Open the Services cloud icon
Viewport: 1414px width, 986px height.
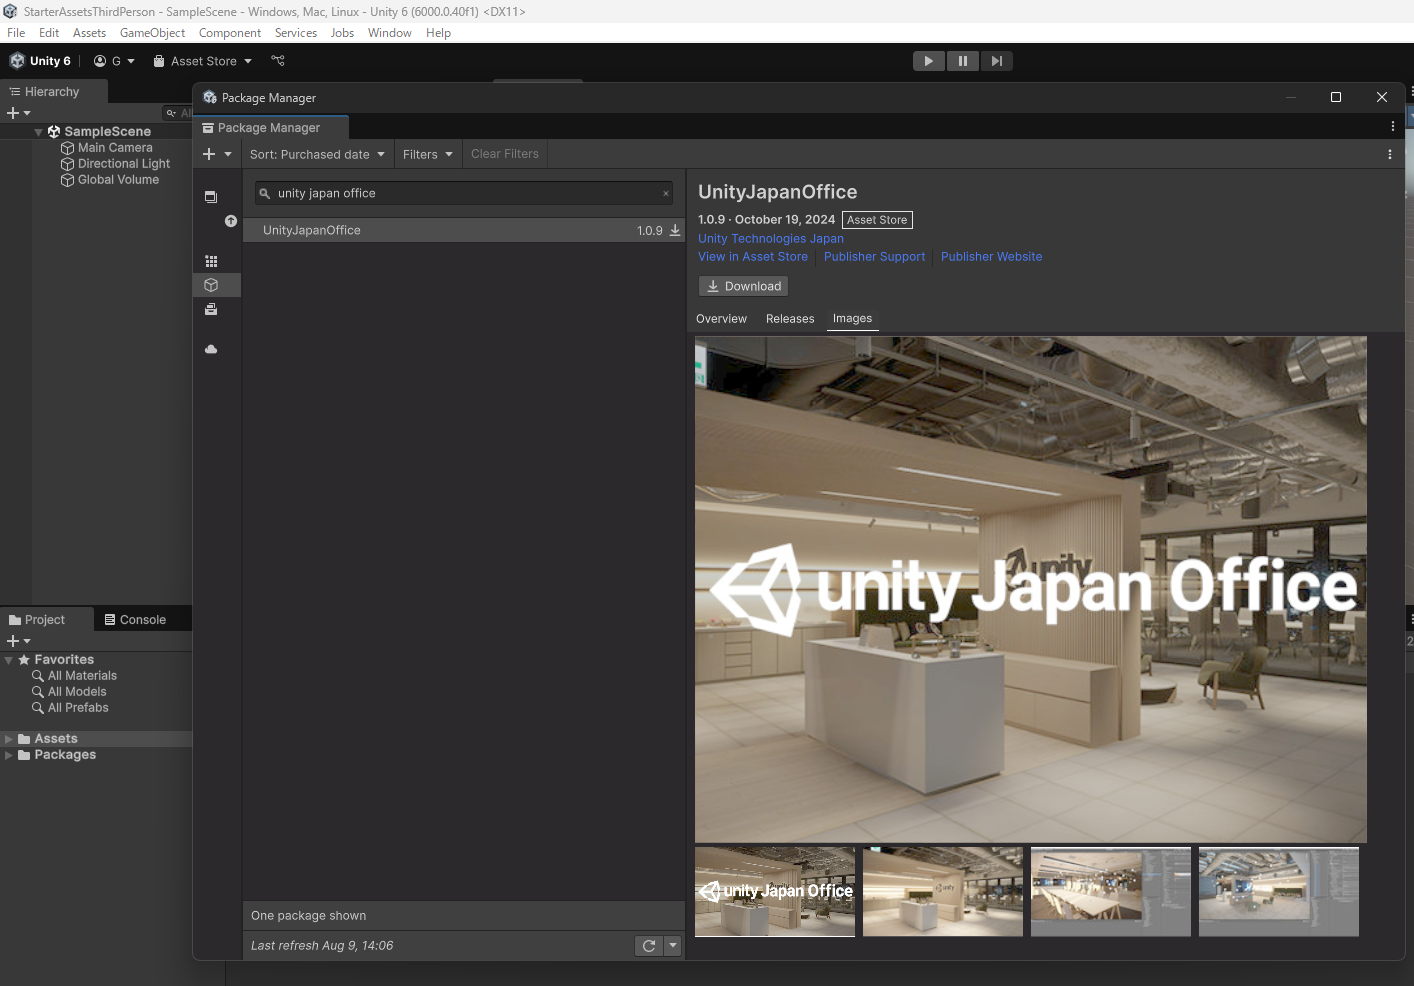211,349
